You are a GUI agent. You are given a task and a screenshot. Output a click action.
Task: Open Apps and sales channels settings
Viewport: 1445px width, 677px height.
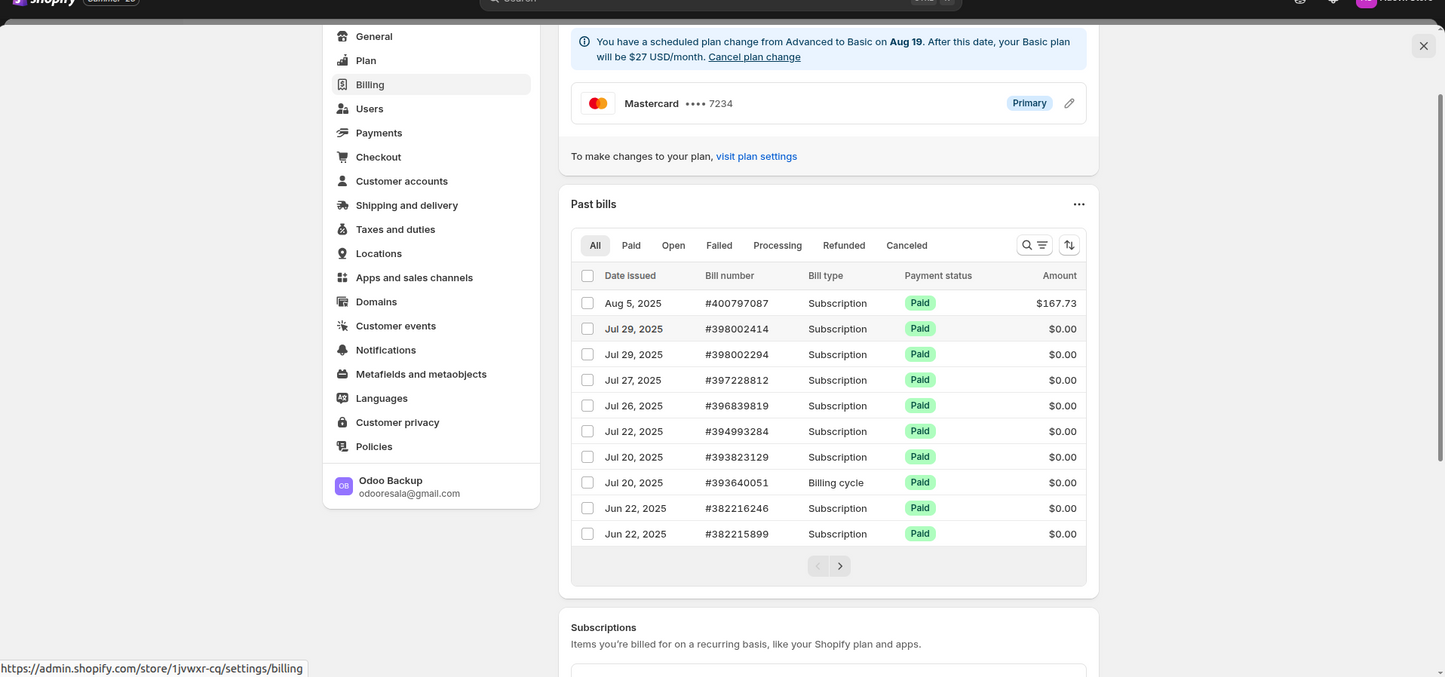[x=414, y=278]
